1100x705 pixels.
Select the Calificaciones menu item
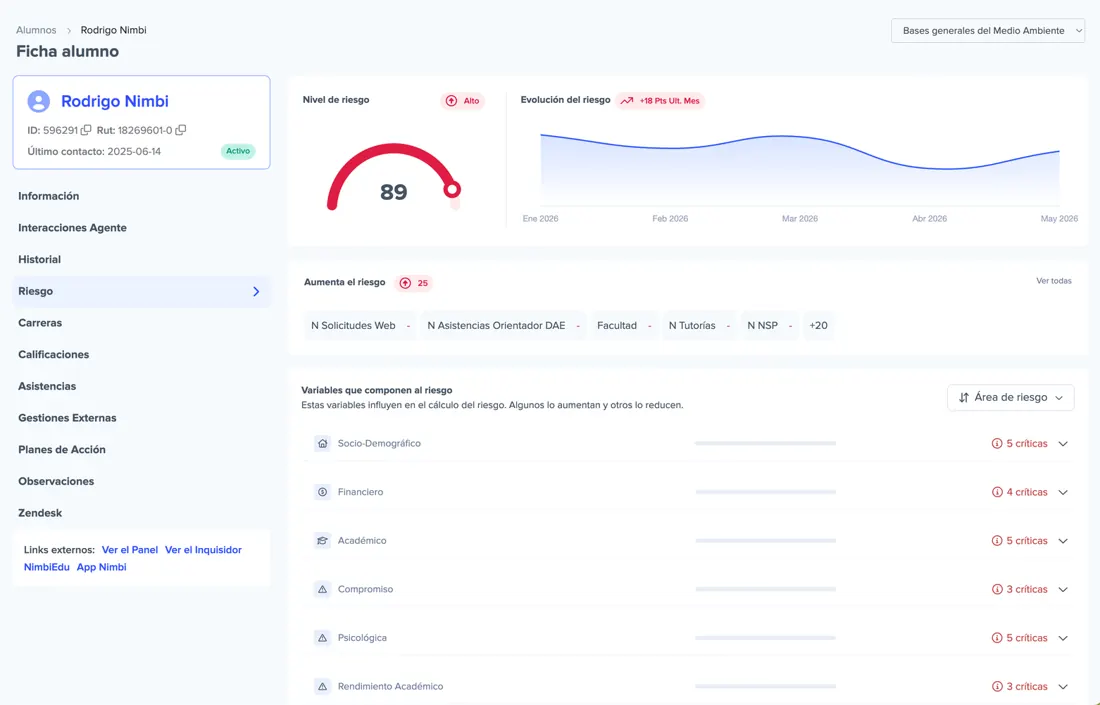(141, 354)
